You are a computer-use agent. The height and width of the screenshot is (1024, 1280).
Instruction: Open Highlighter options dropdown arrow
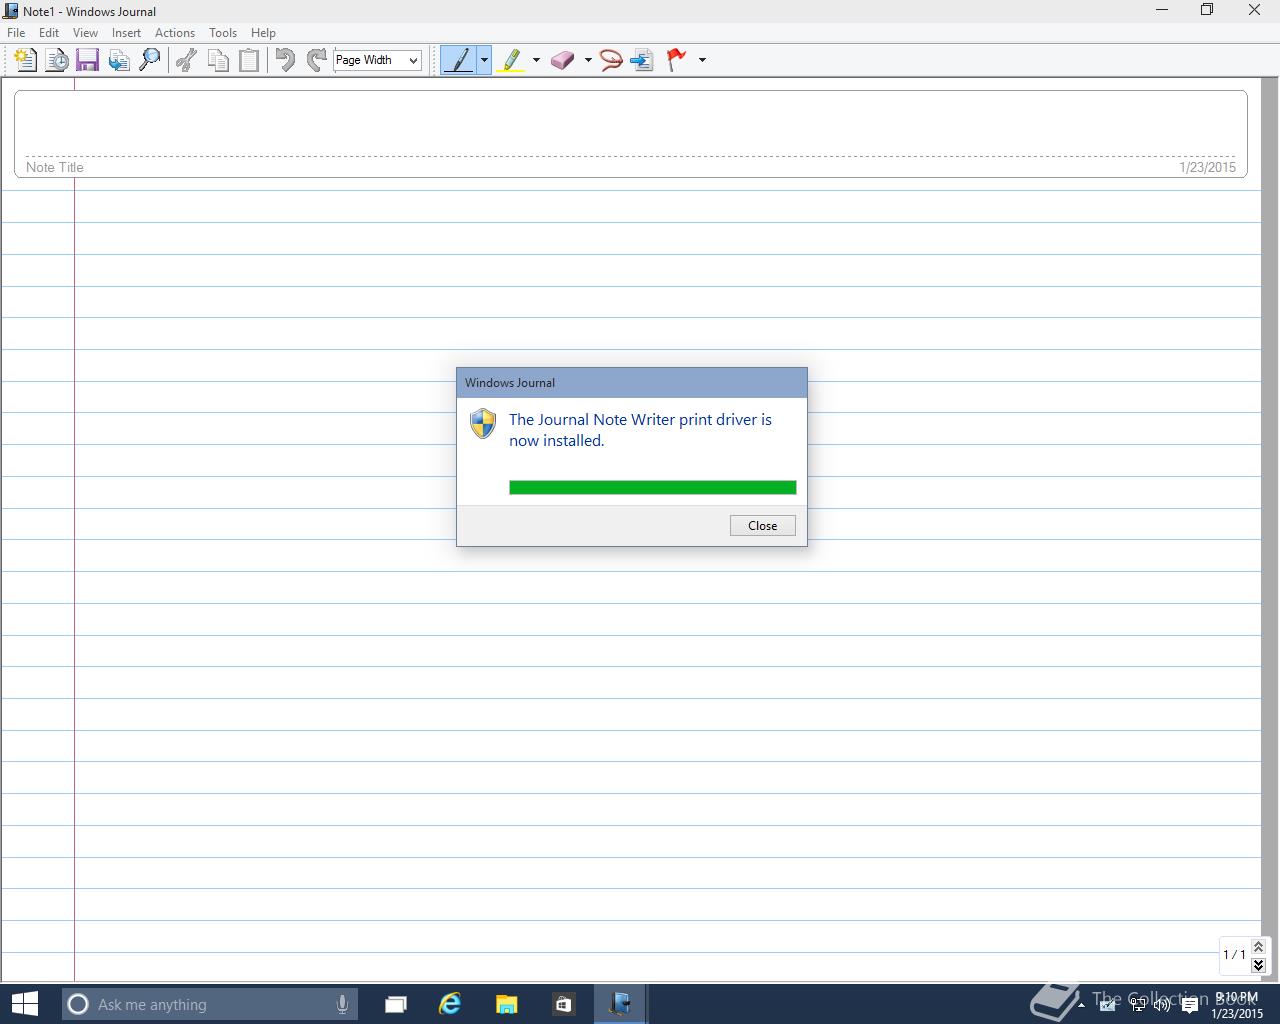[x=536, y=60]
